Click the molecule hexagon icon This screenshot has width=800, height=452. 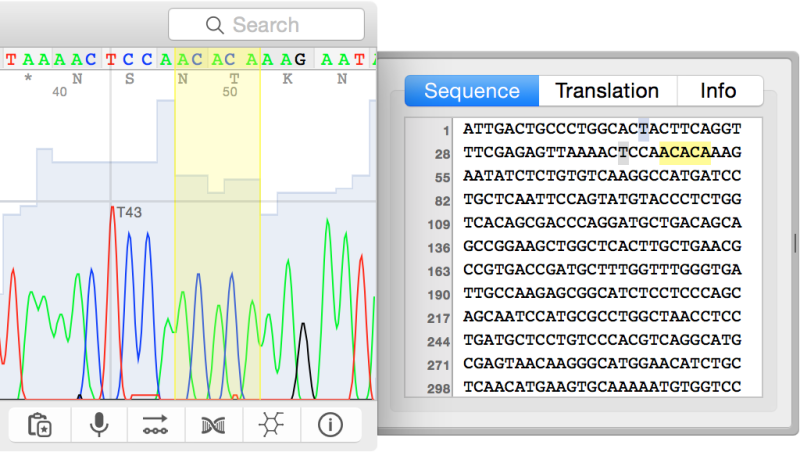(271, 424)
